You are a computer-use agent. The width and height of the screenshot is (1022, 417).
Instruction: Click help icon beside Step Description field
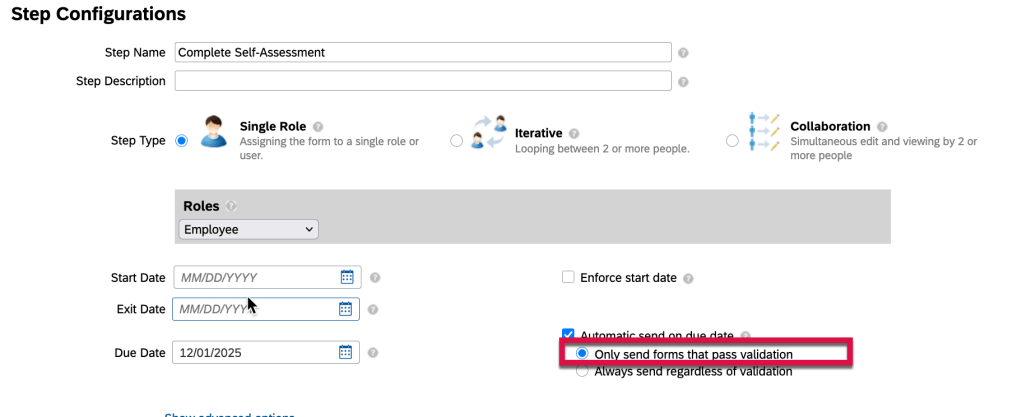683,82
